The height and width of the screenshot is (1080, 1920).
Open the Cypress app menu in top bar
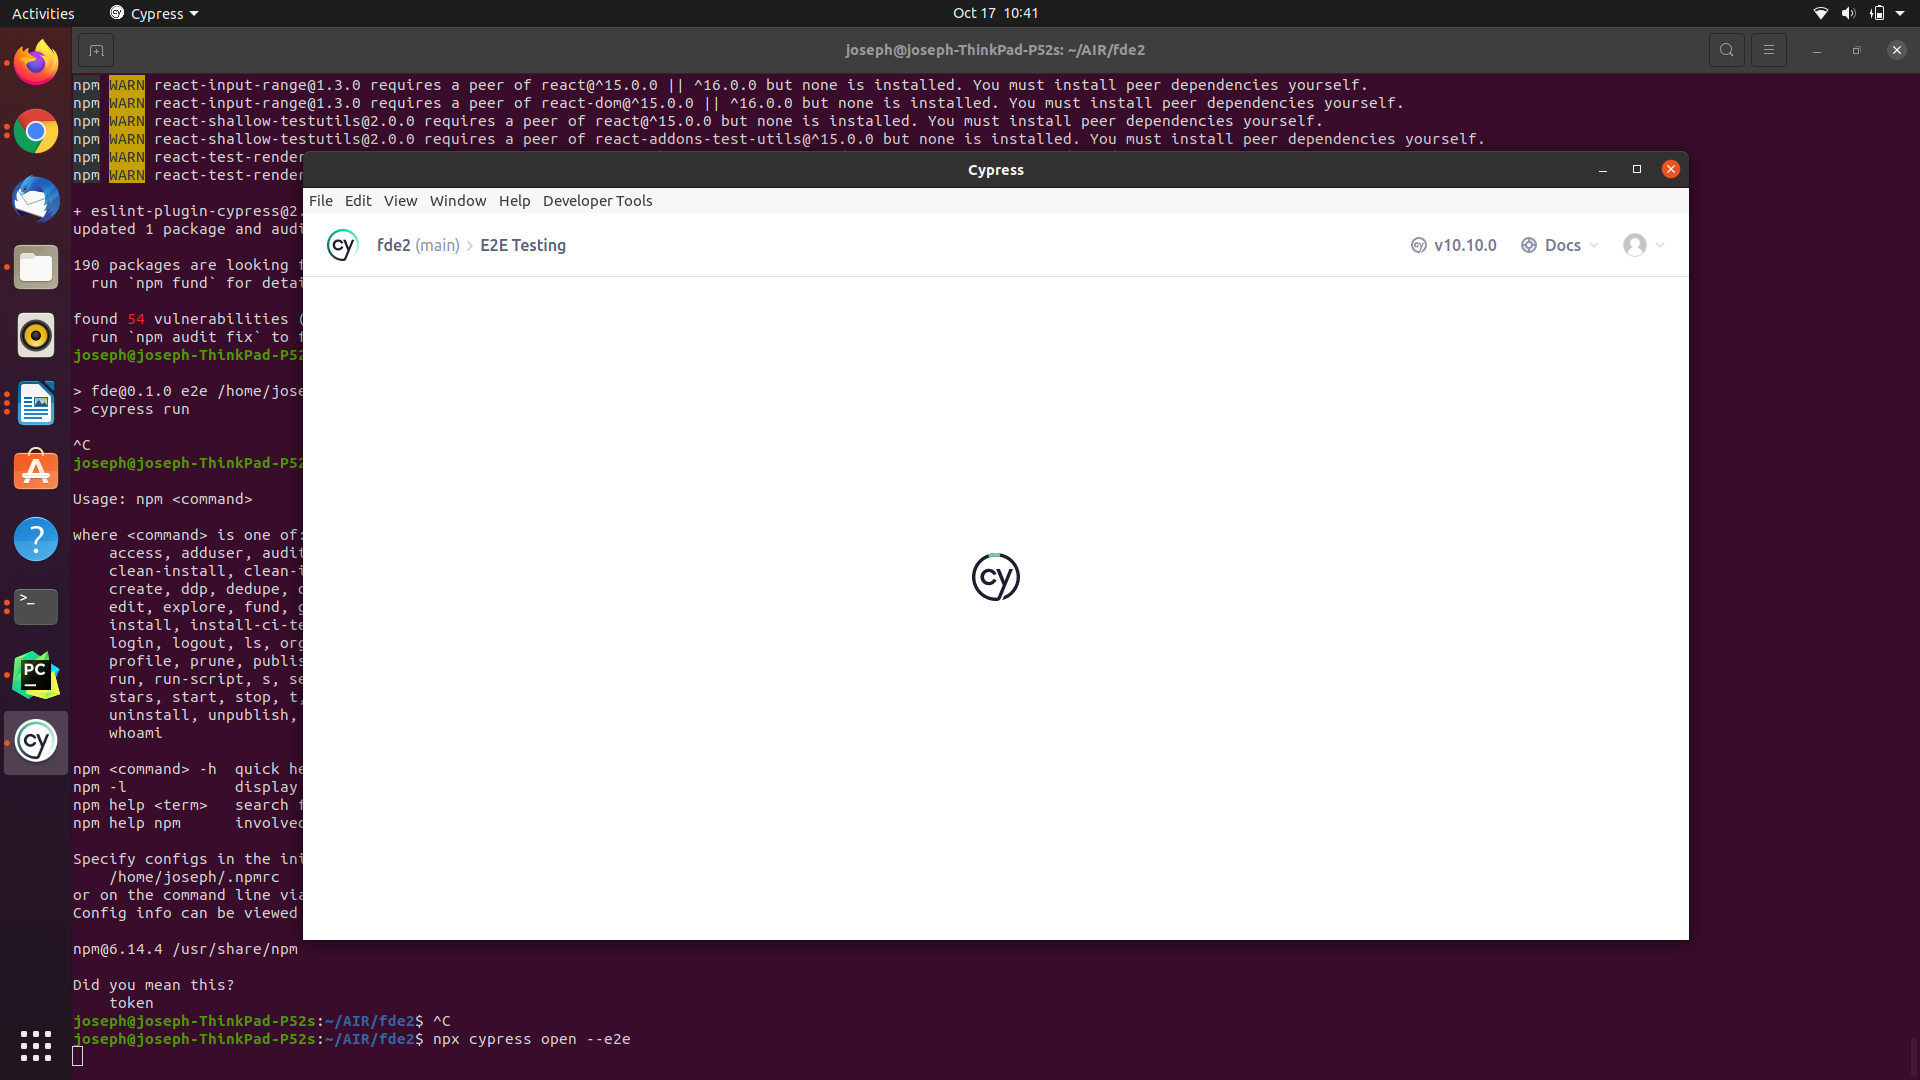point(154,13)
